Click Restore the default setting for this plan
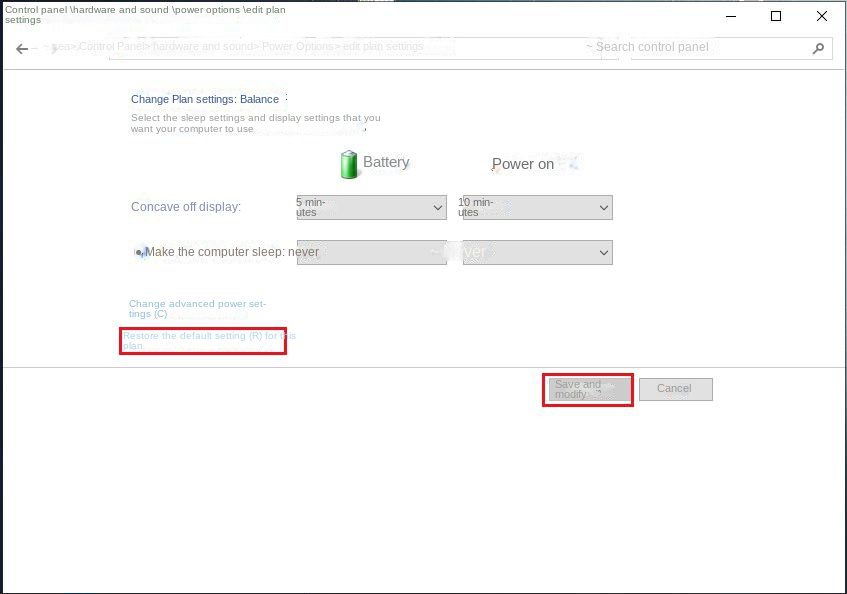 pyautogui.click(x=202, y=341)
